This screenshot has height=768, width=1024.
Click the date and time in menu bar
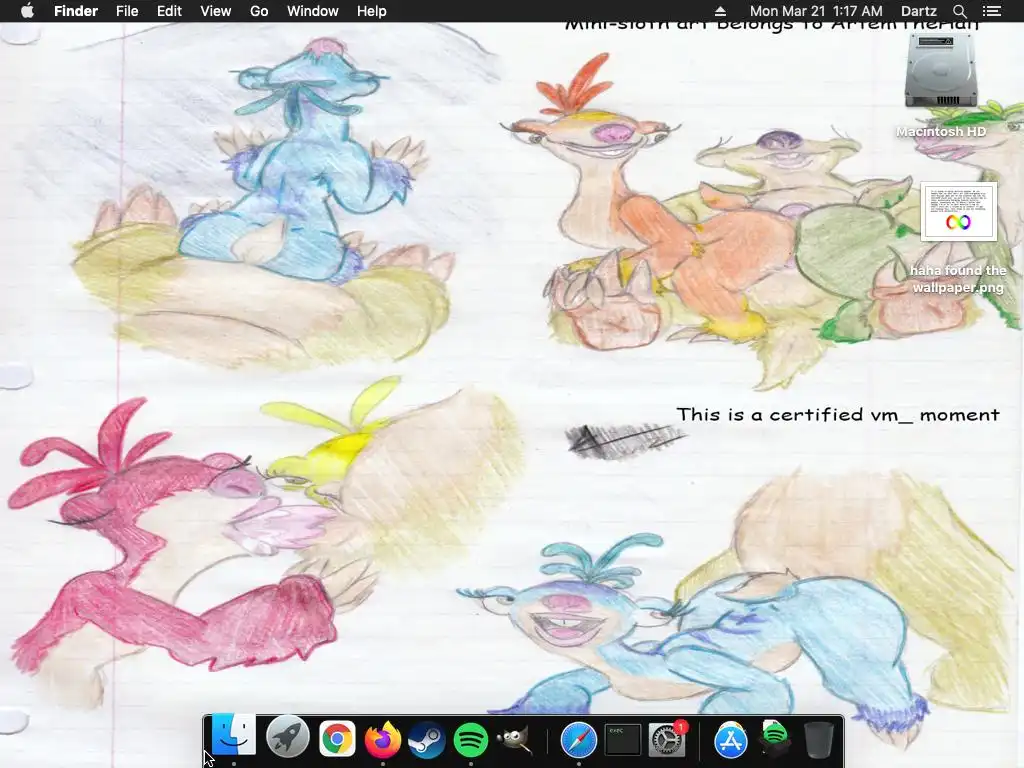(x=816, y=11)
